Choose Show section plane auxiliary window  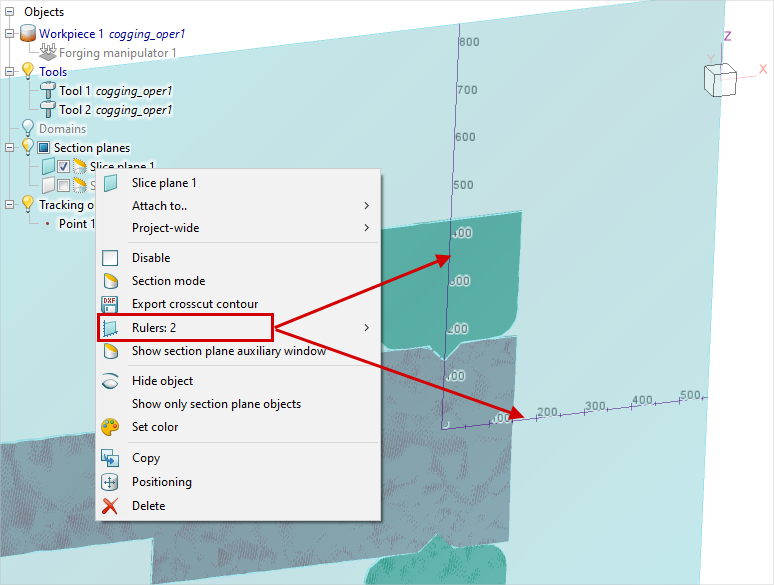click(x=228, y=351)
